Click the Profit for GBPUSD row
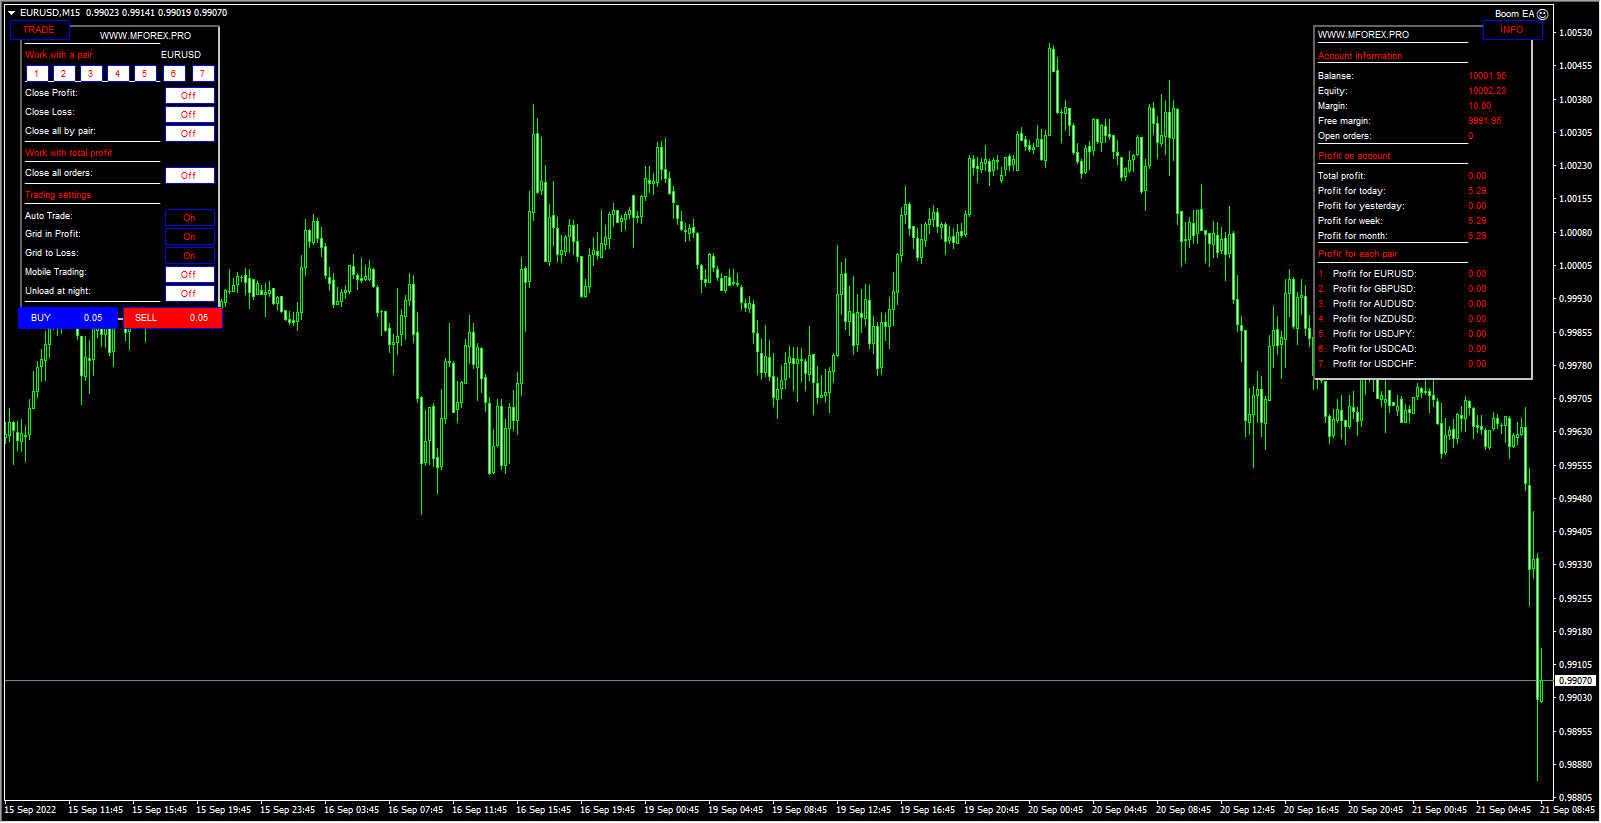Image resolution: width=1601 pixels, height=823 pixels. [x=1402, y=289]
